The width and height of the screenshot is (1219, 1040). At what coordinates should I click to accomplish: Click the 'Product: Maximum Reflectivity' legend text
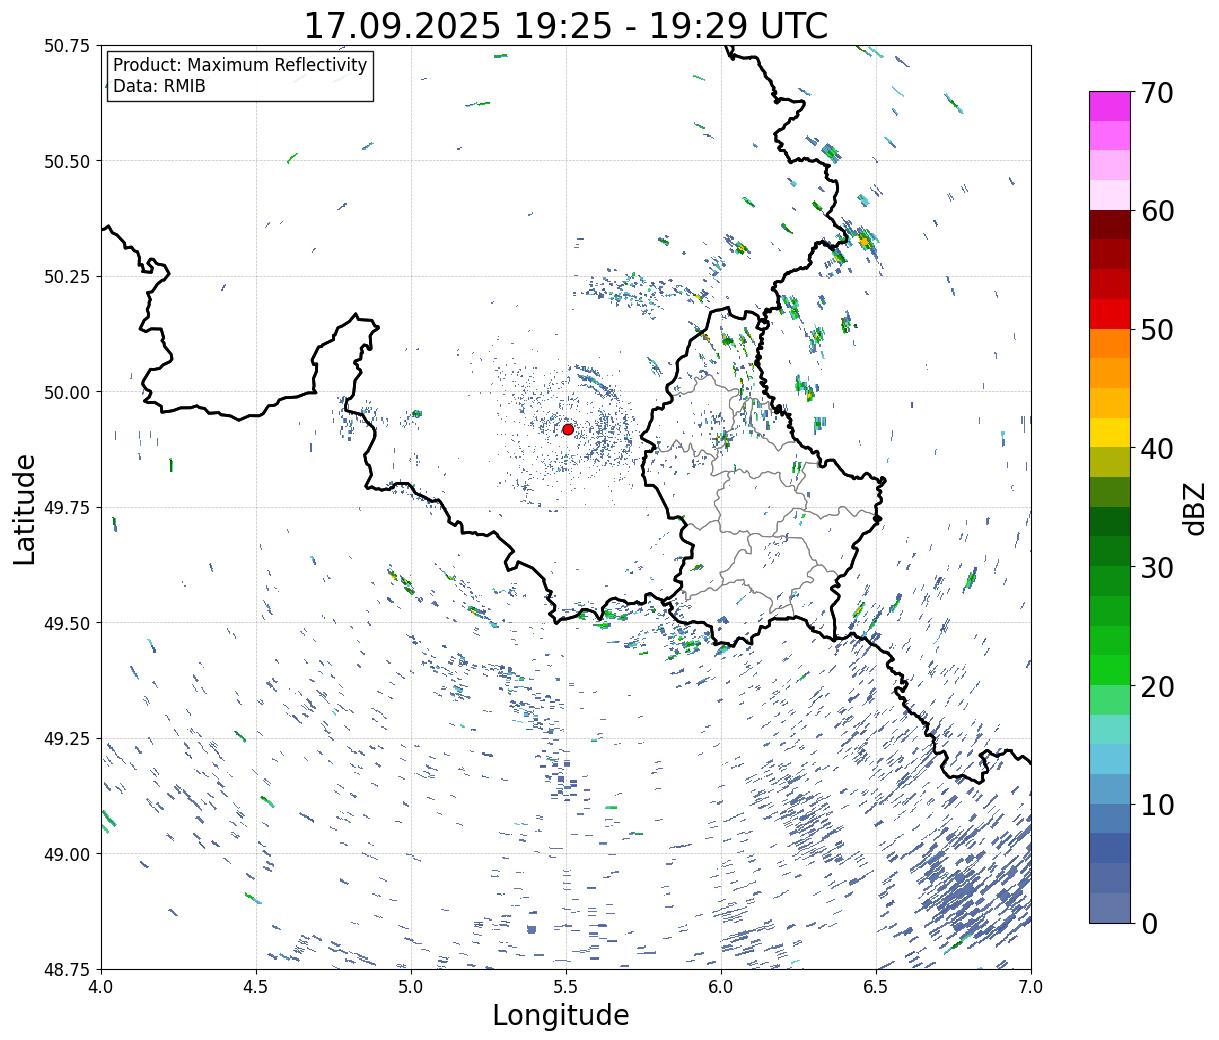coord(240,65)
